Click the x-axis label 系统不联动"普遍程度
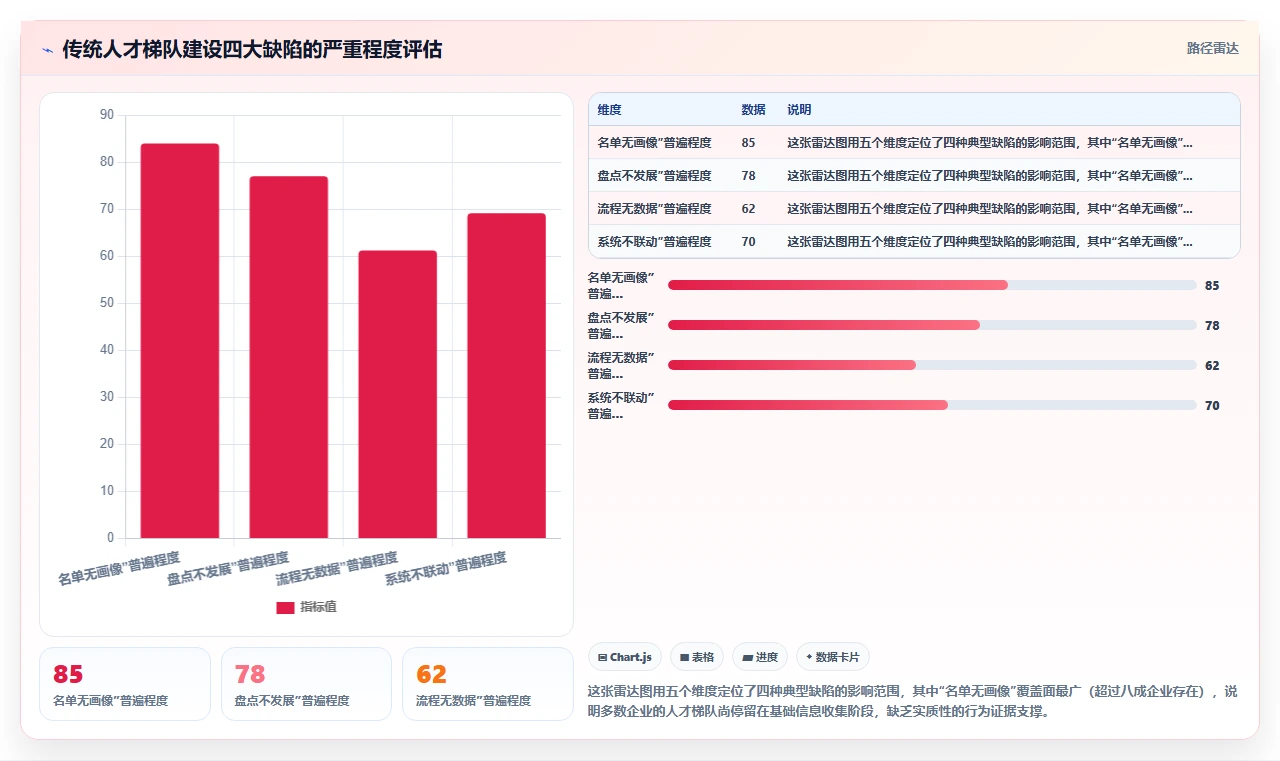1280x761 pixels. [x=446, y=568]
